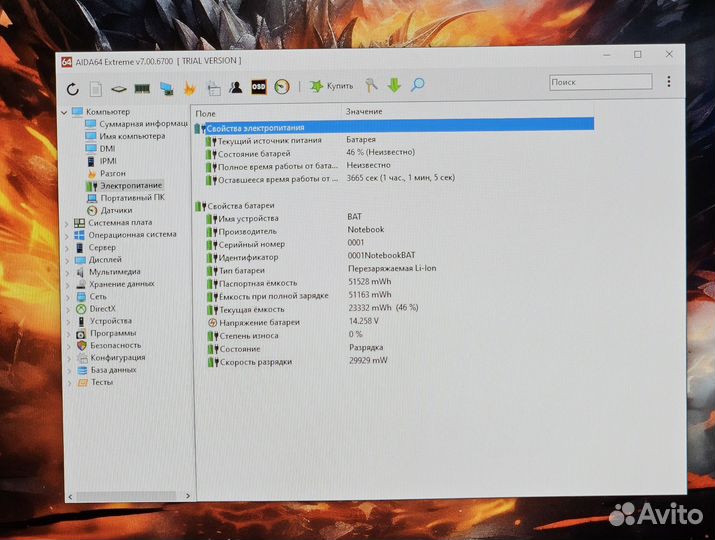Image resolution: width=715 pixels, height=540 pixels.
Task: Click the gauge benchmark toolbar icon
Action: tap(282, 87)
